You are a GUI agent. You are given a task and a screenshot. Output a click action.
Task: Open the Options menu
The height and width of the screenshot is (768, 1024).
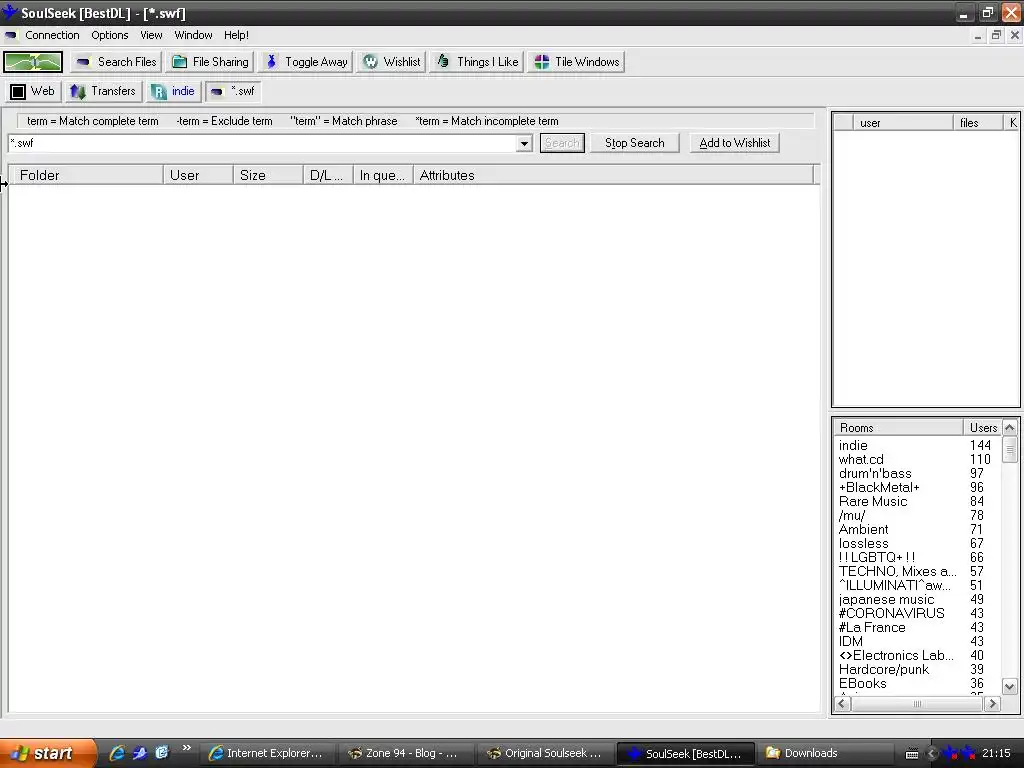pyautogui.click(x=110, y=35)
